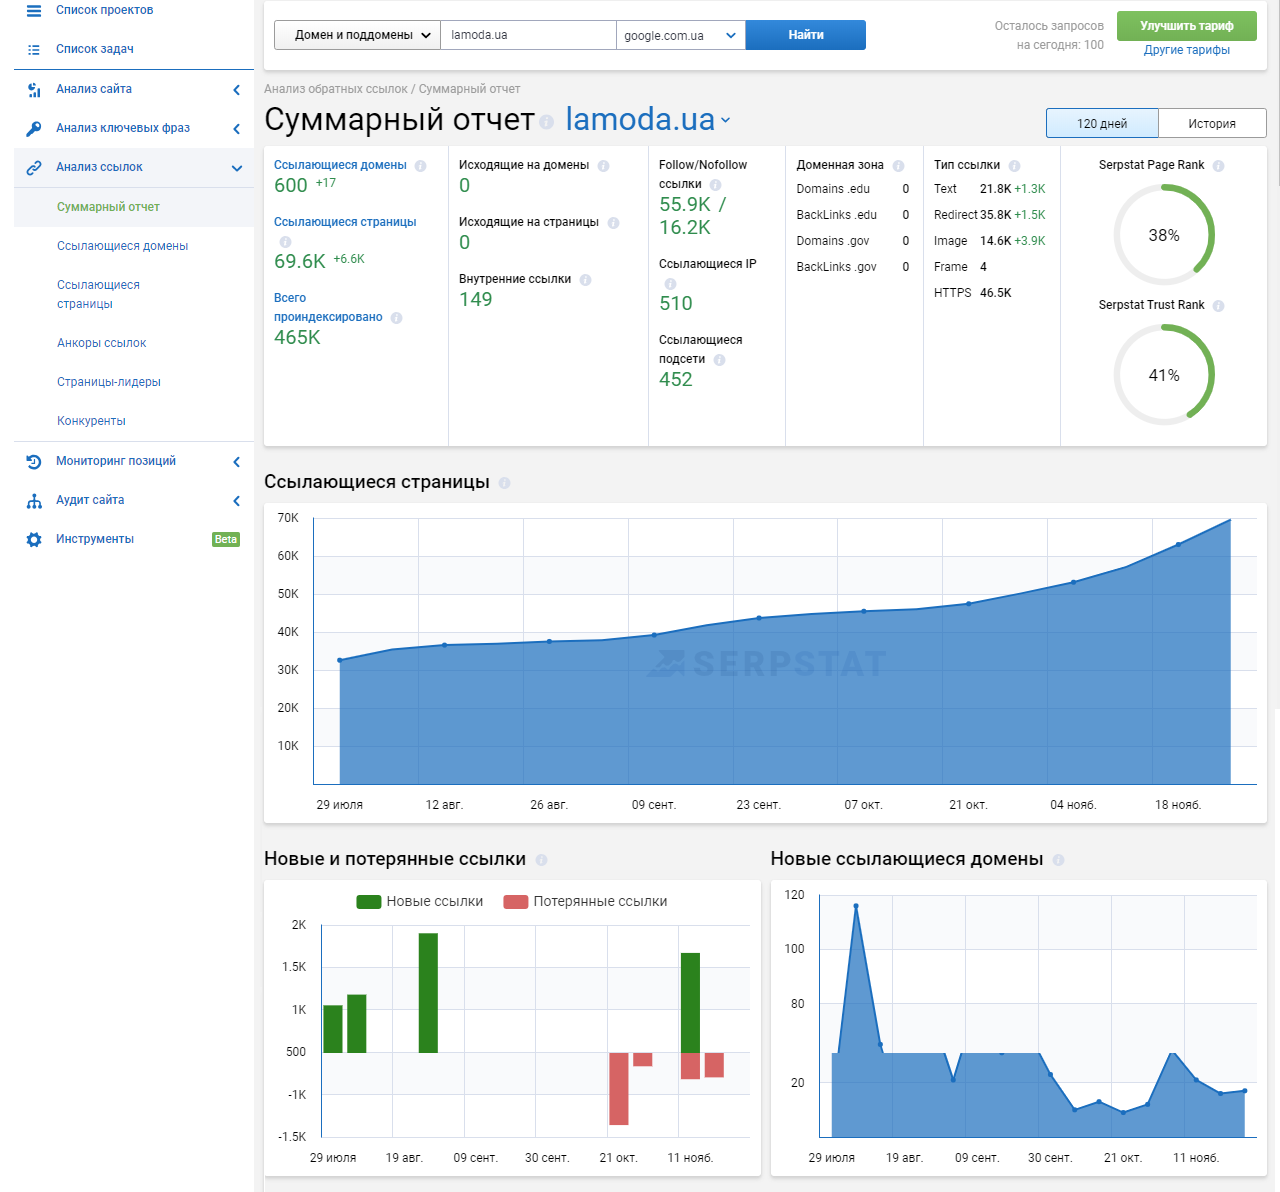
Task: Click Улучшить тариф button
Action: [x=1187, y=26]
